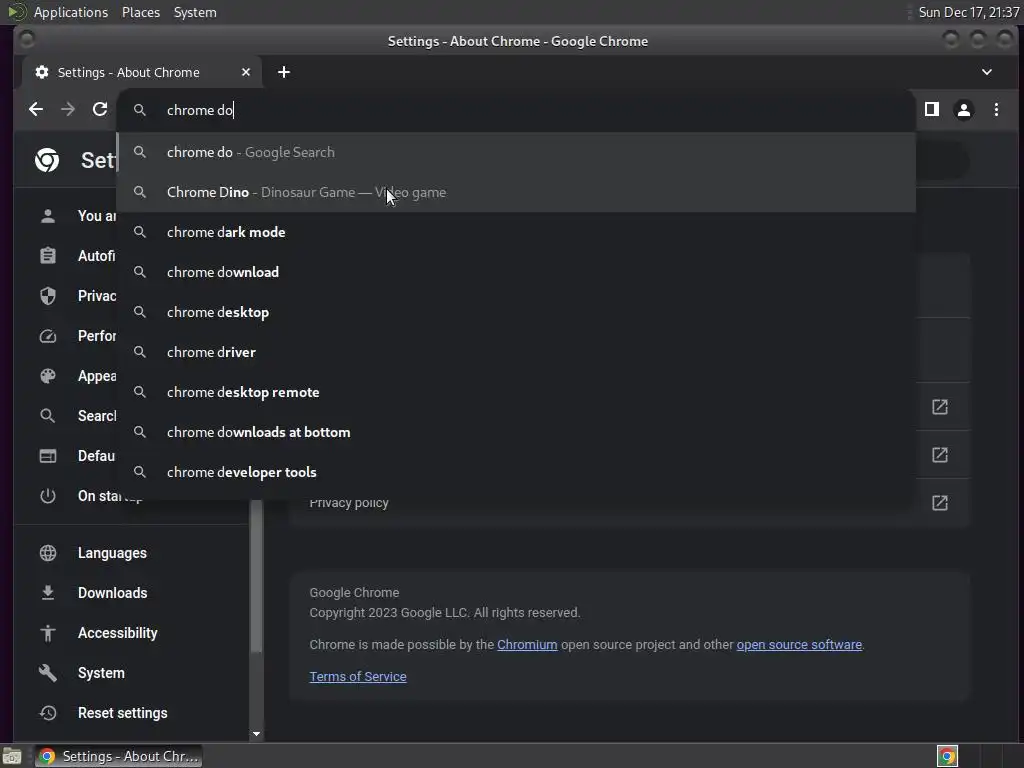Click the Languages globe icon
The width and height of the screenshot is (1024, 768).
click(48, 553)
